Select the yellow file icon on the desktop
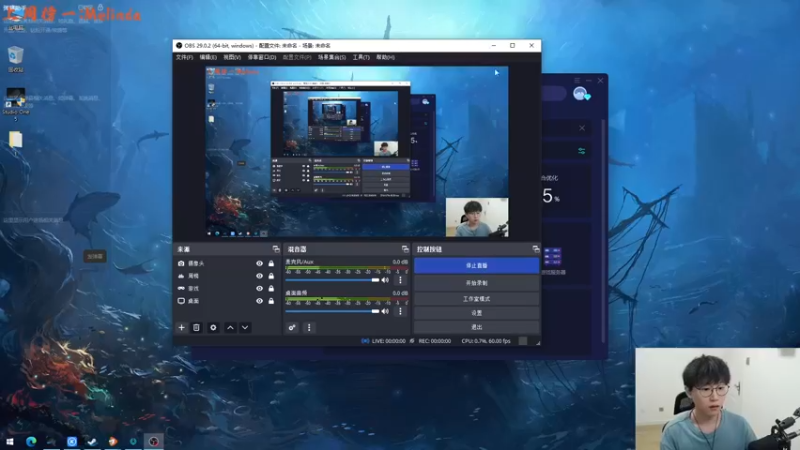The height and width of the screenshot is (450, 800). [15, 139]
